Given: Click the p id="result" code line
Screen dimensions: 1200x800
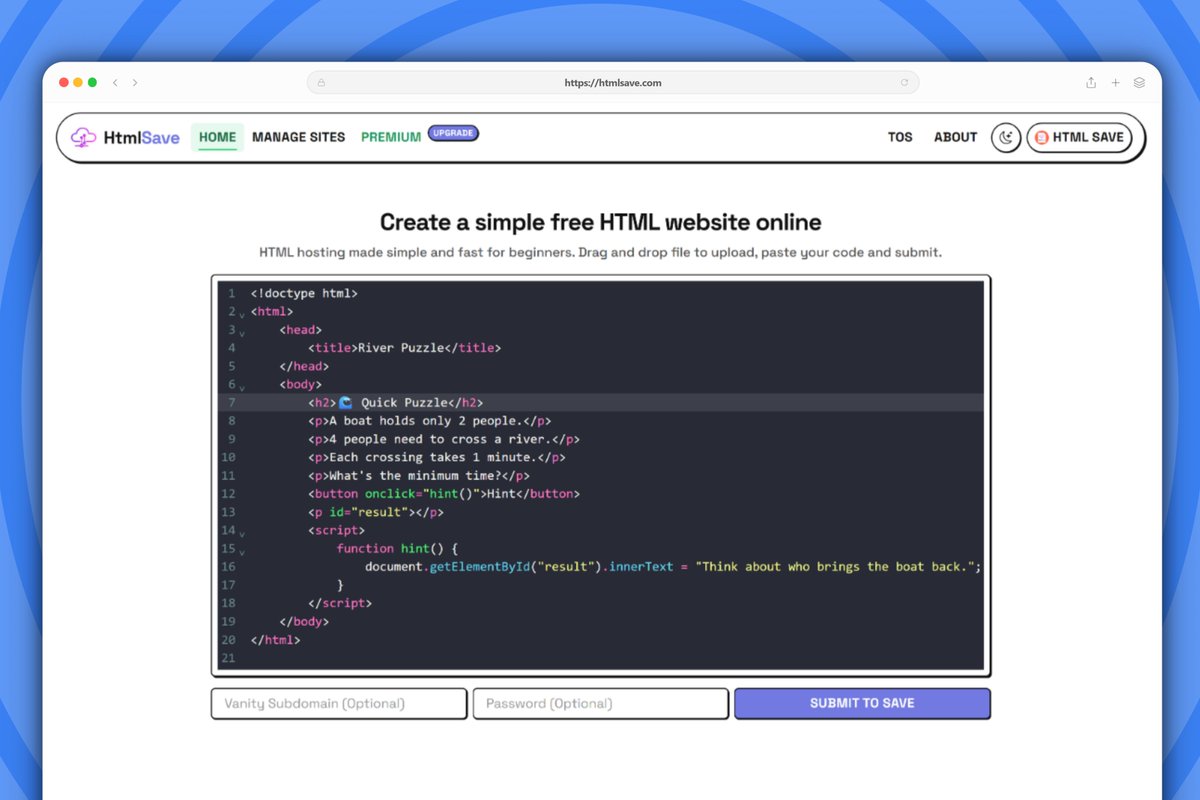Looking at the screenshot, I should [x=376, y=512].
